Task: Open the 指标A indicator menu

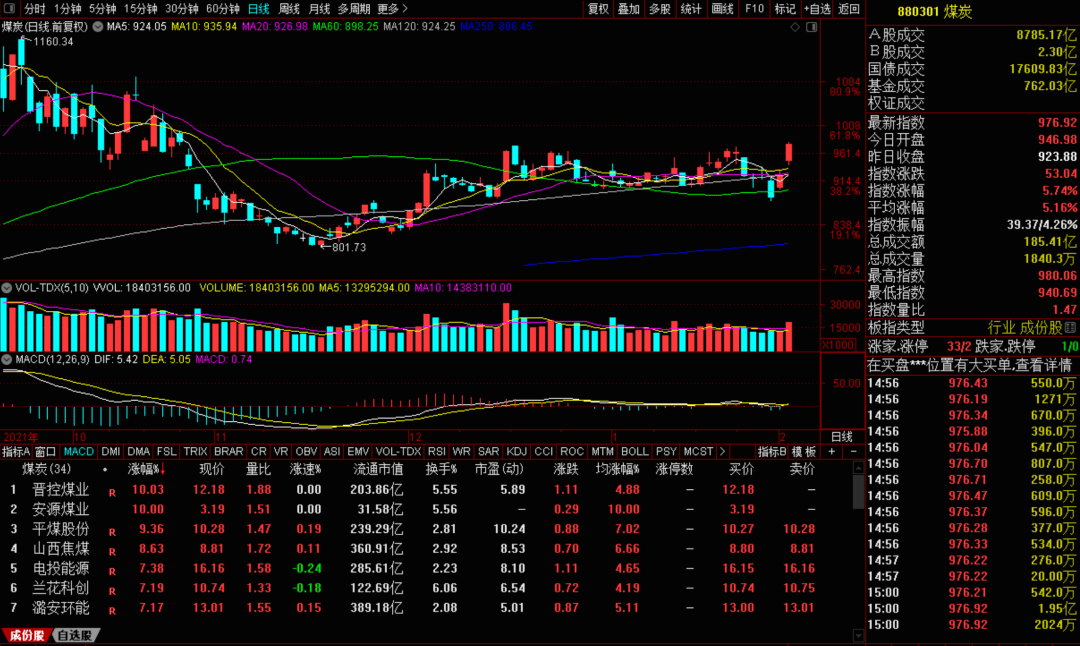Action: pos(16,452)
